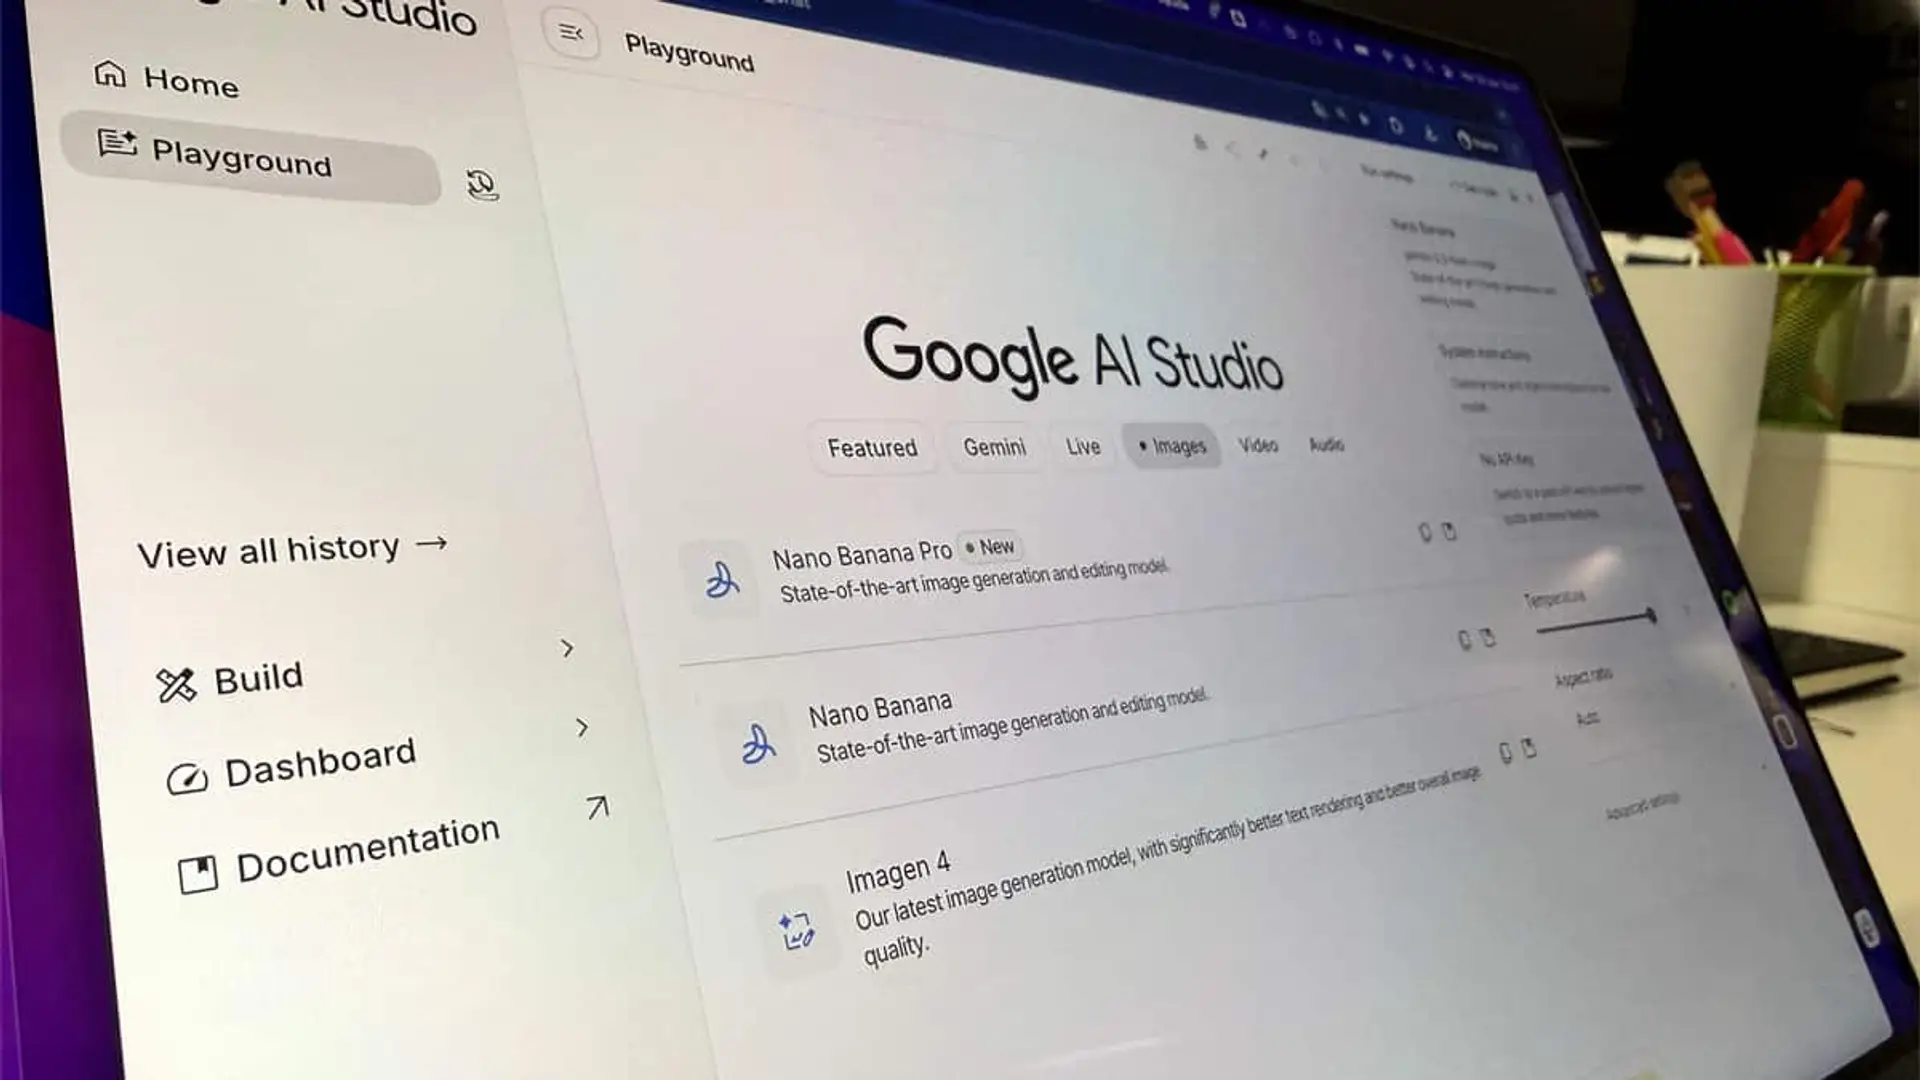Image resolution: width=1920 pixels, height=1080 pixels.
Task: Open the Gemini tab
Action: (993, 447)
